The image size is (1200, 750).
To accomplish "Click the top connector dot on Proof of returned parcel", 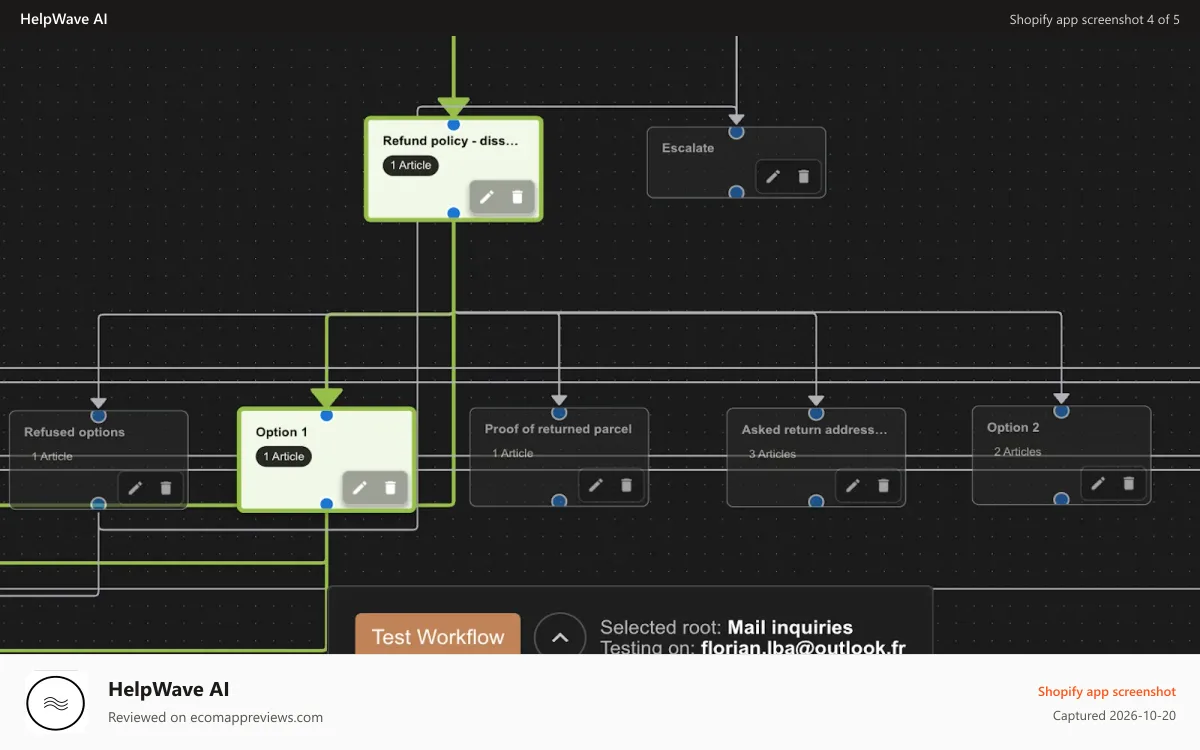I will (559, 412).
